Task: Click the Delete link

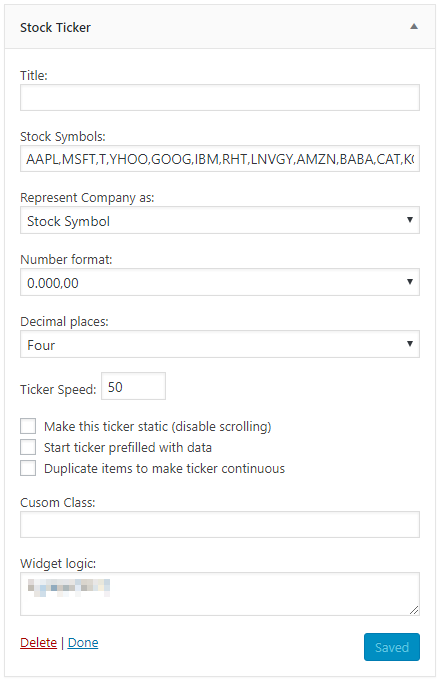Action: 39,643
